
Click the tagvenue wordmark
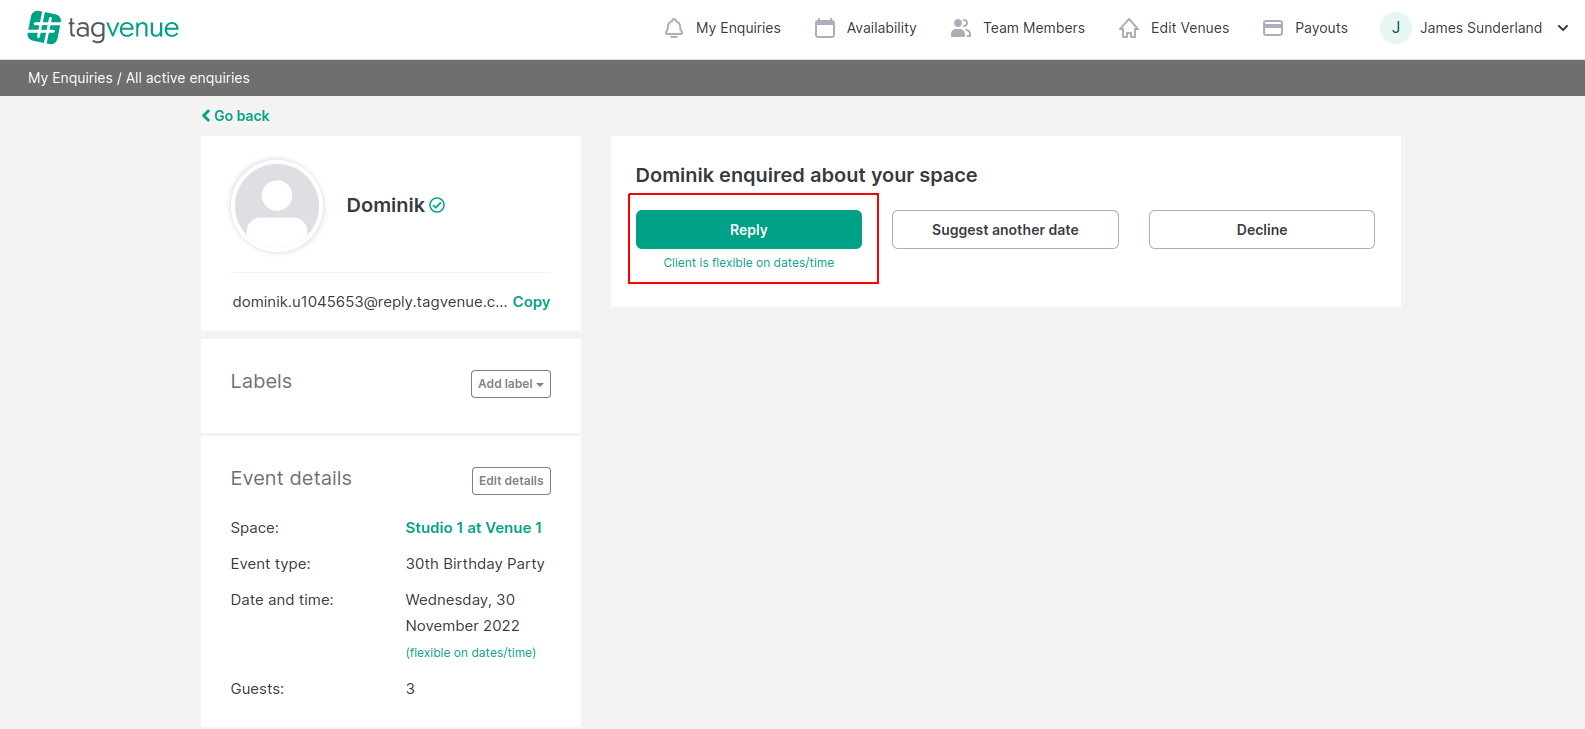pos(123,29)
